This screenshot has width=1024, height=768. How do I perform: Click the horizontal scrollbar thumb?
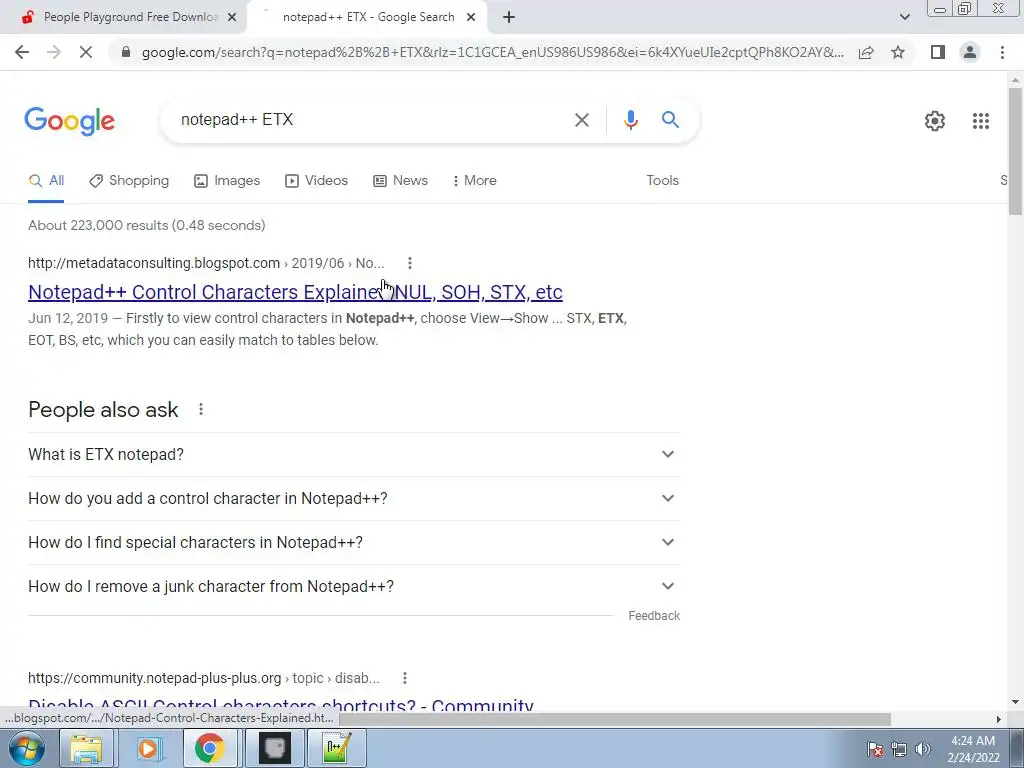[x=613, y=719]
